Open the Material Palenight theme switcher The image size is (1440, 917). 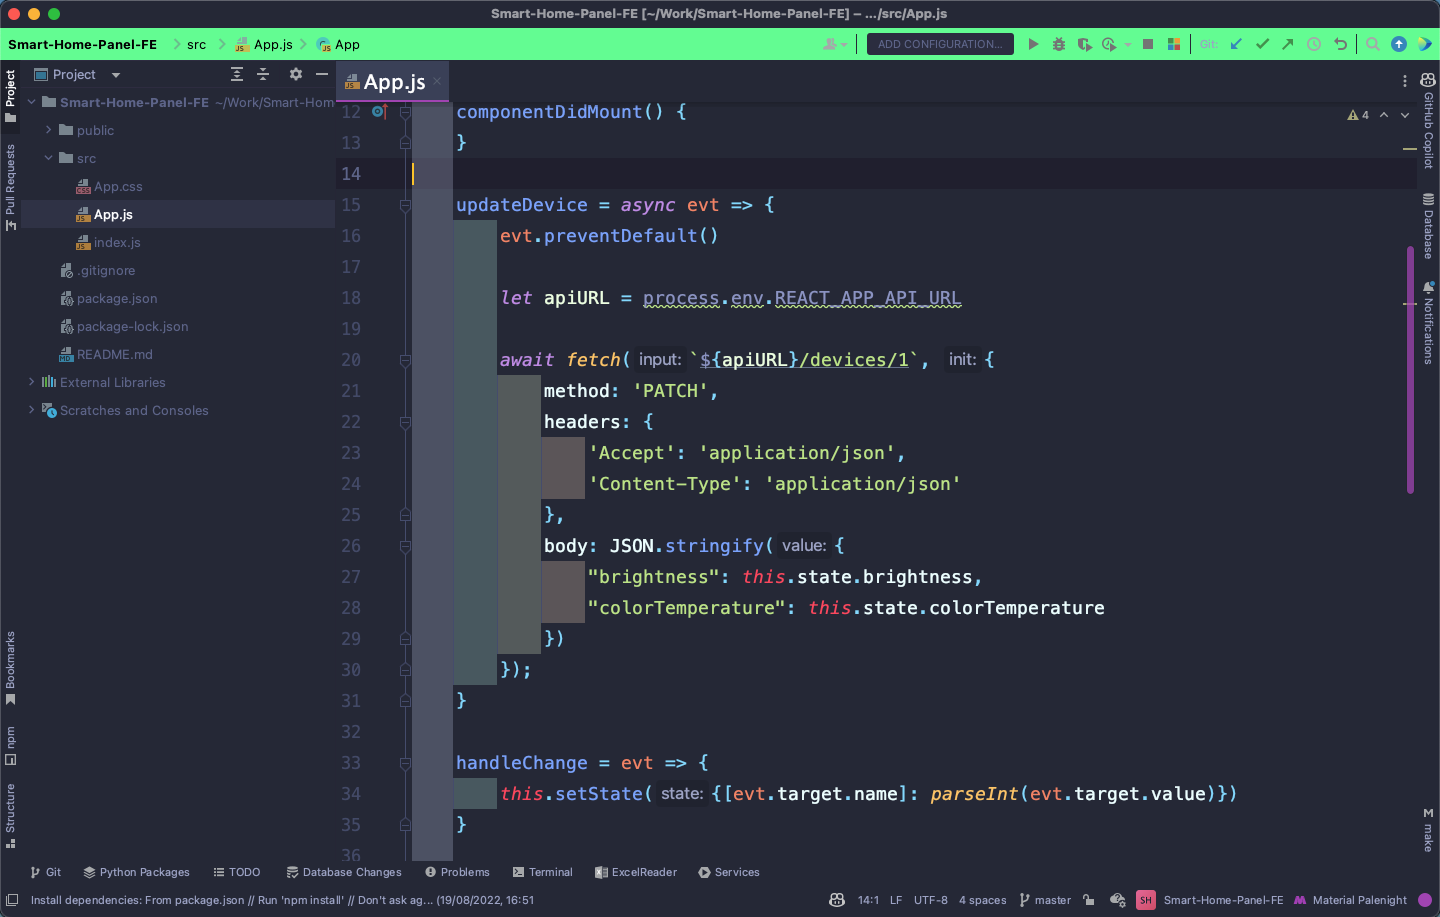click(1350, 900)
